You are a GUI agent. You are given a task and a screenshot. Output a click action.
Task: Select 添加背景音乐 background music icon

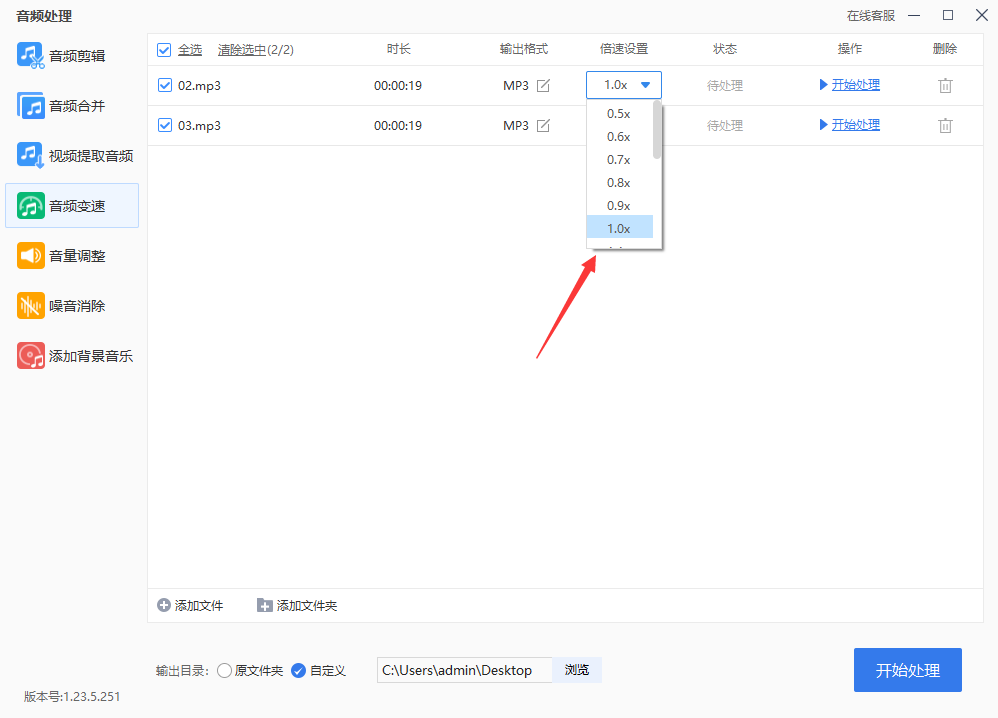[31, 356]
